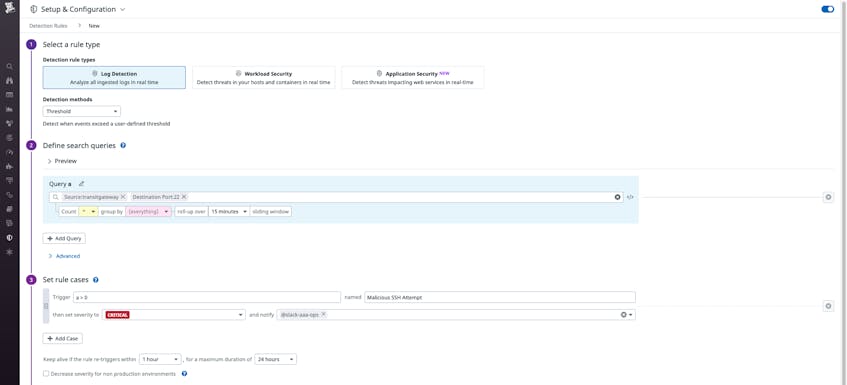Click help icon next to Set rule cases
This screenshot has width=847, height=385.
[x=96, y=280]
